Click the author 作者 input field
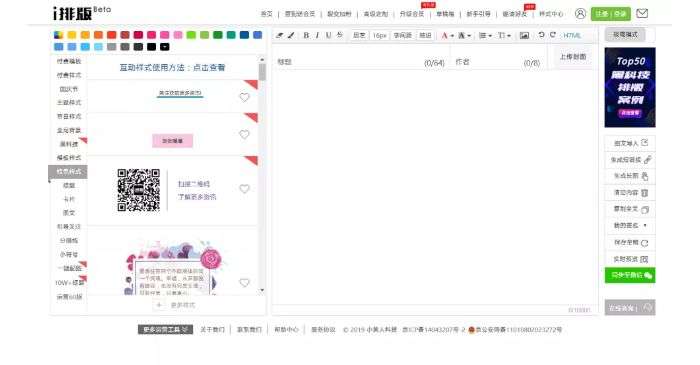Image resolution: width=700 pixels, height=365 pixels. click(498, 62)
